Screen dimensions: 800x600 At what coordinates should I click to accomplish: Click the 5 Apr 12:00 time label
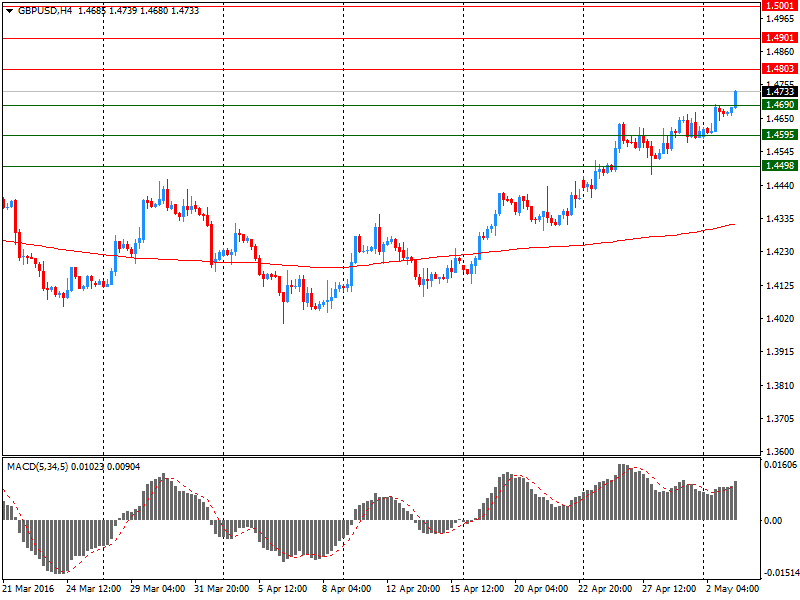[x=283, y=589]
